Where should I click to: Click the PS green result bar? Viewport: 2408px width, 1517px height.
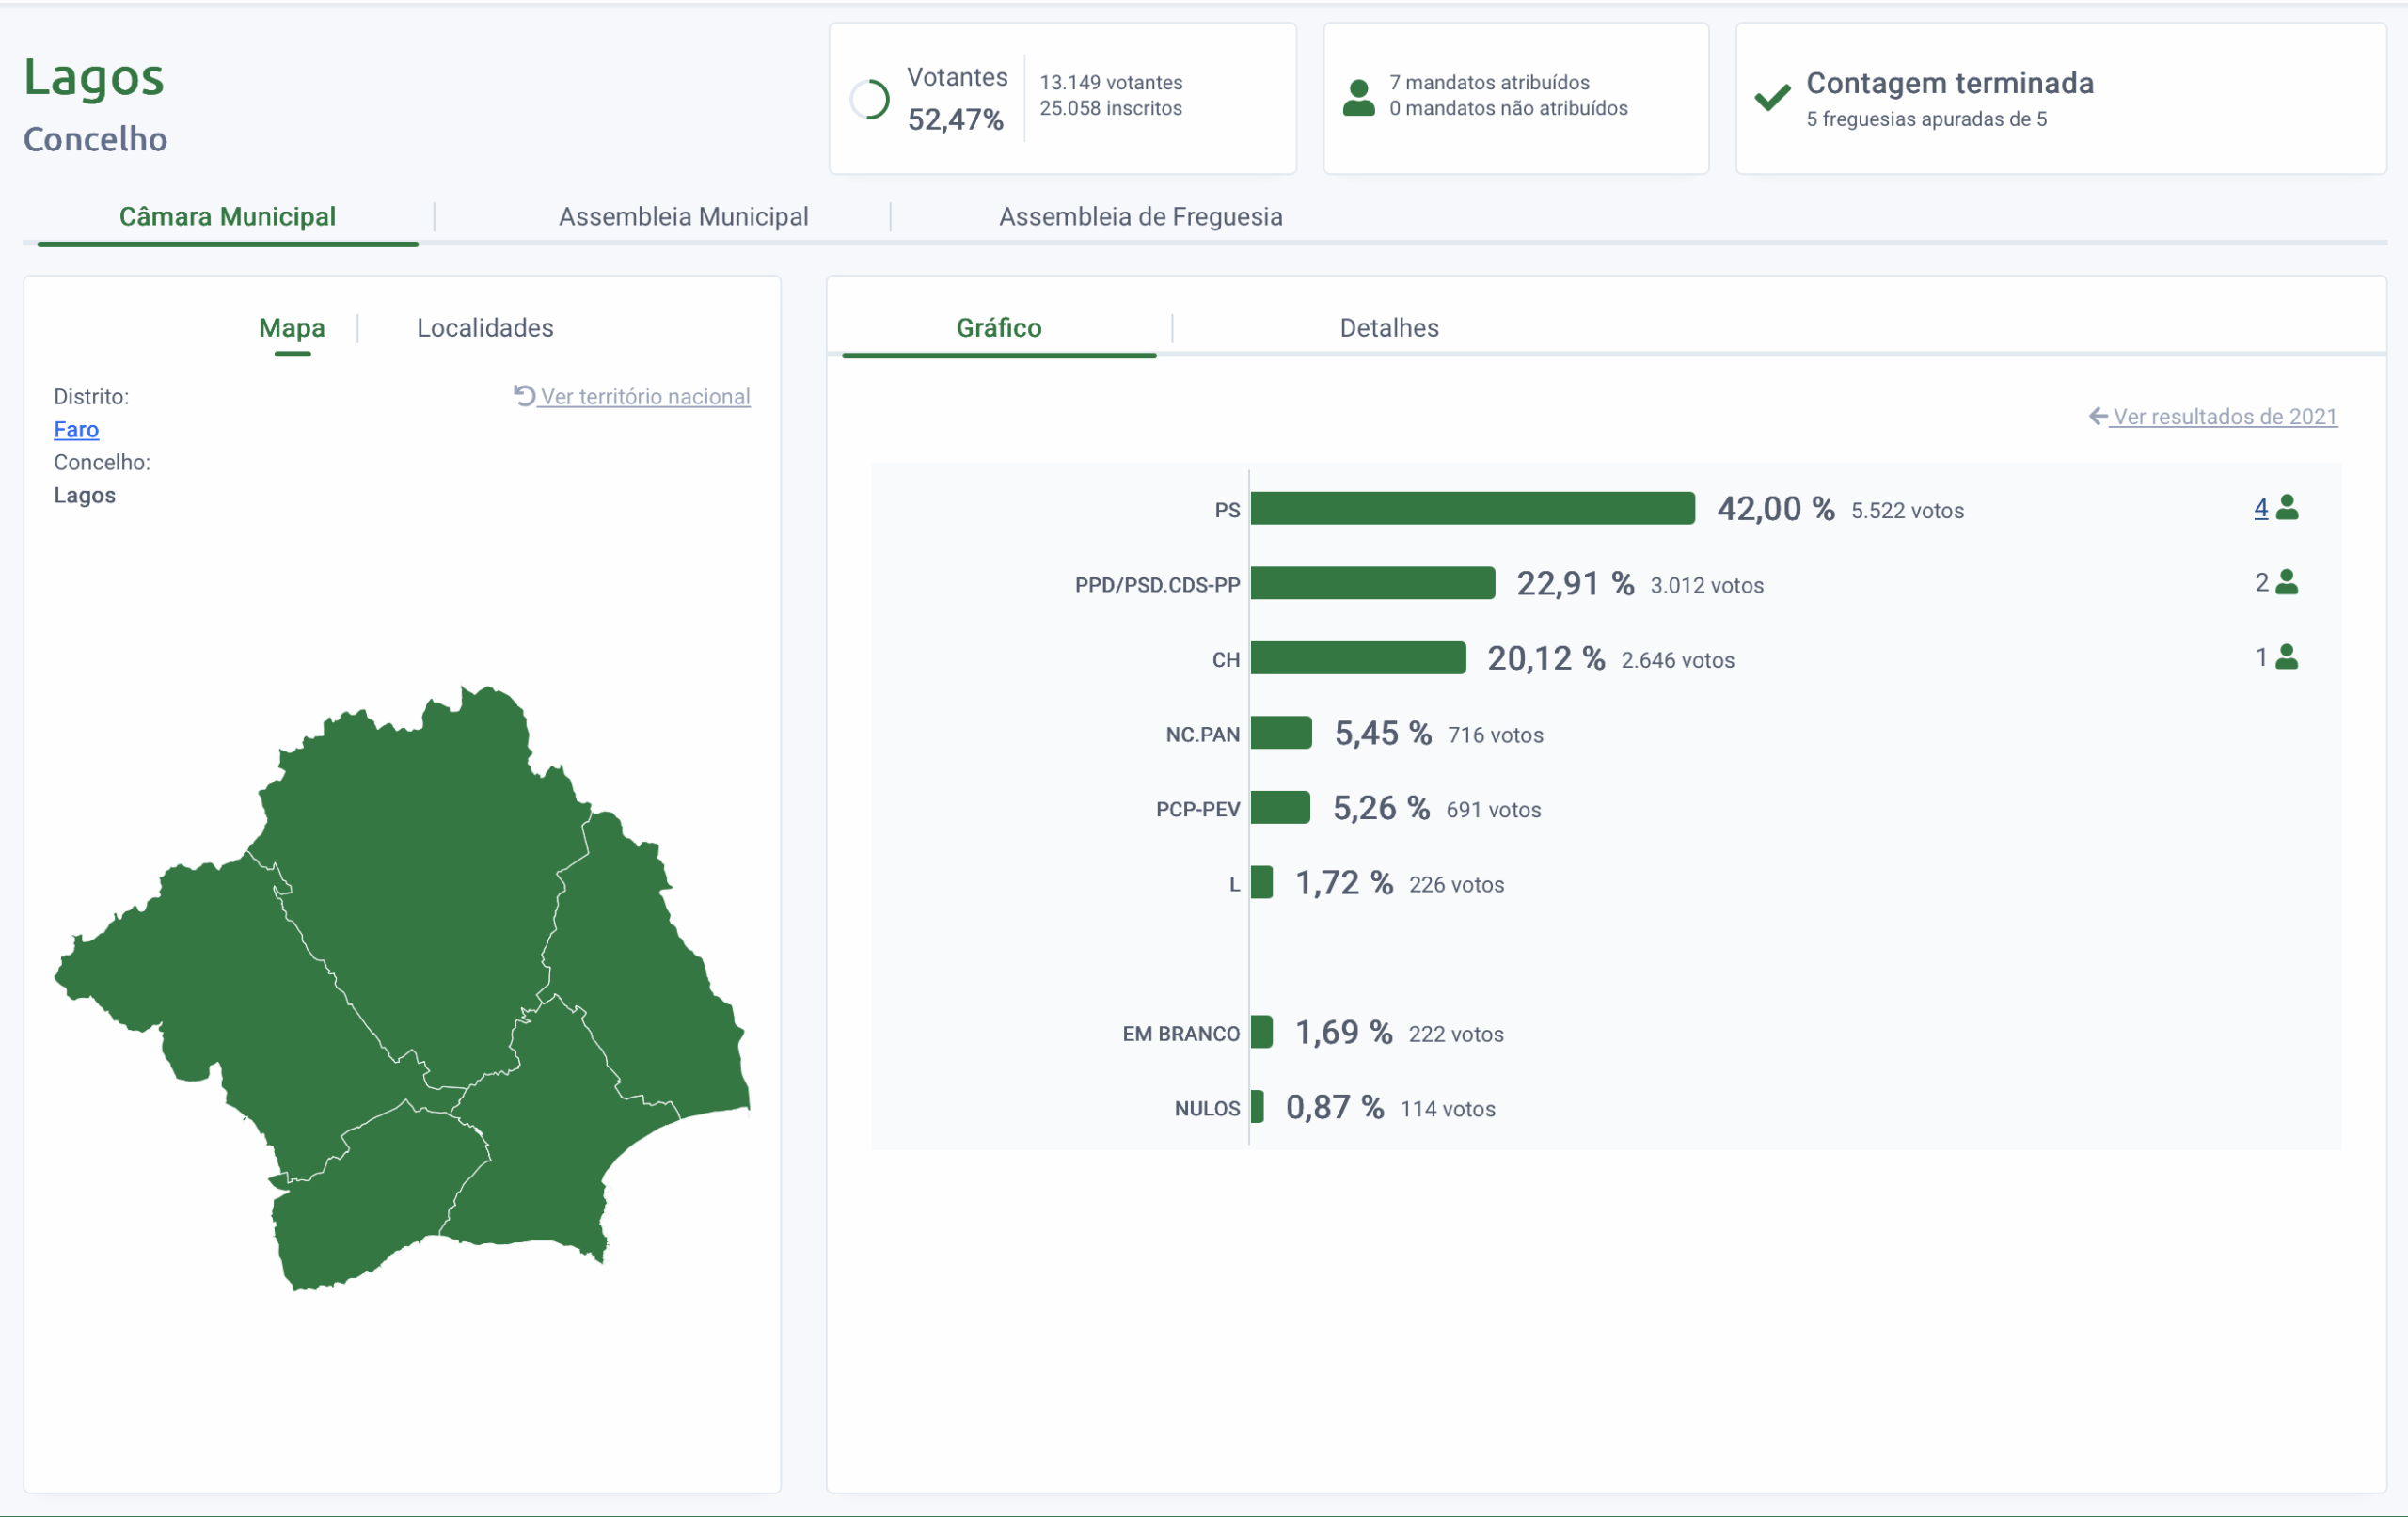[x=1472, y=508]
